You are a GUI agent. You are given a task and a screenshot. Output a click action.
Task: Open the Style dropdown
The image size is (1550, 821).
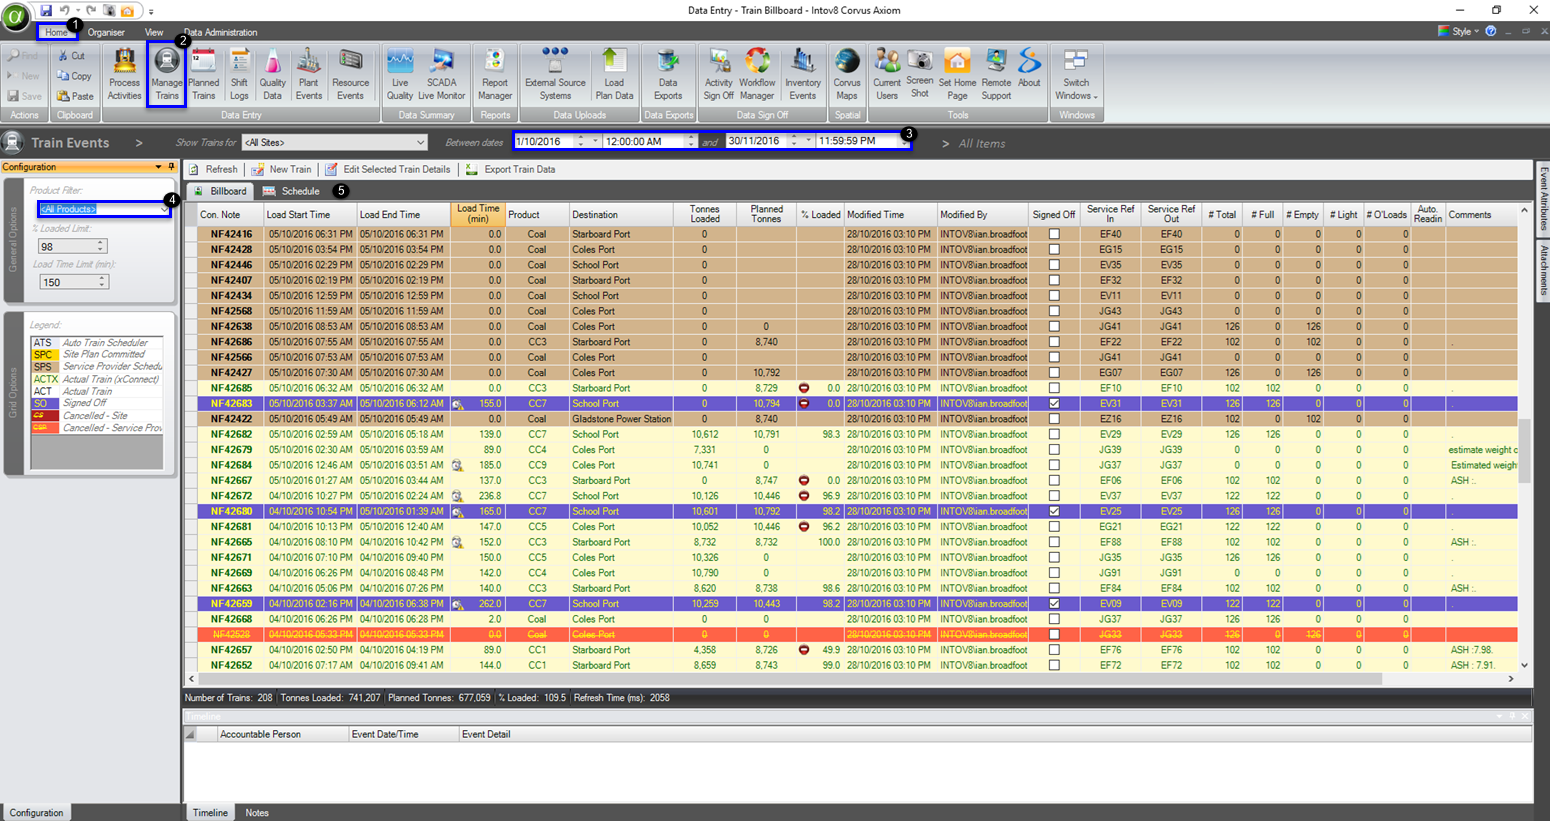pos(1460,31)
